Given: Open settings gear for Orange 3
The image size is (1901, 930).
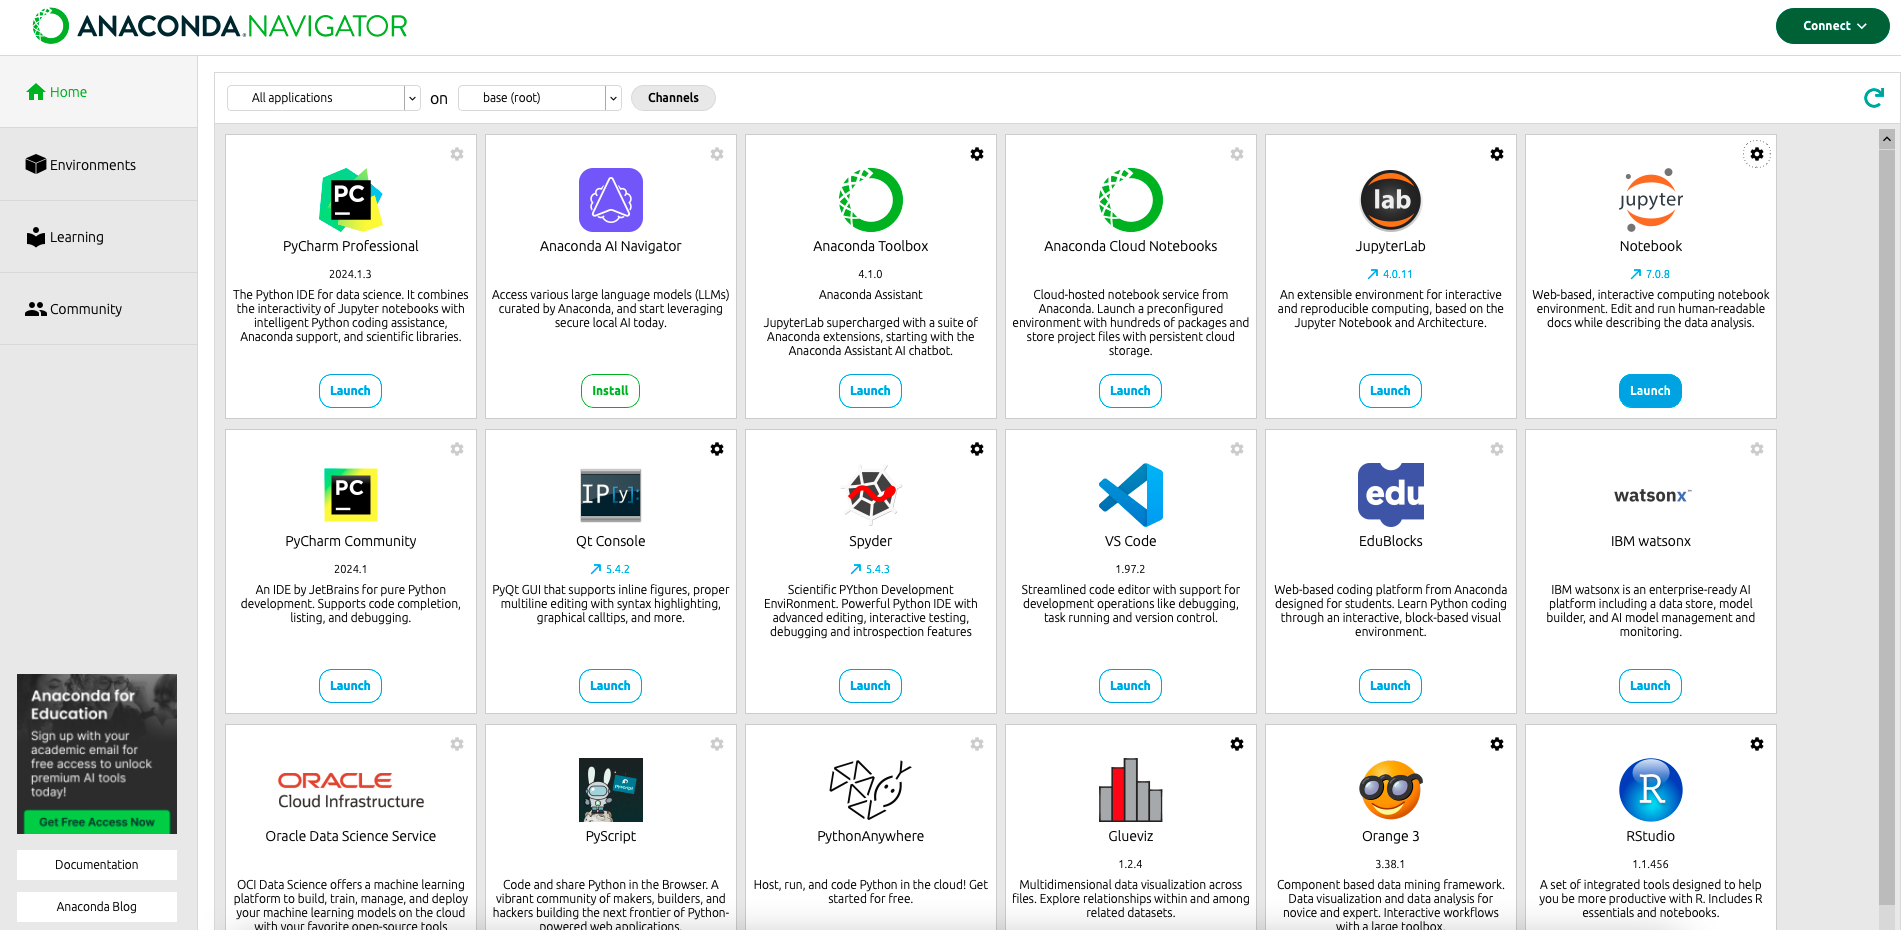Looking at the screenshot, I should tap(1497, 744).
